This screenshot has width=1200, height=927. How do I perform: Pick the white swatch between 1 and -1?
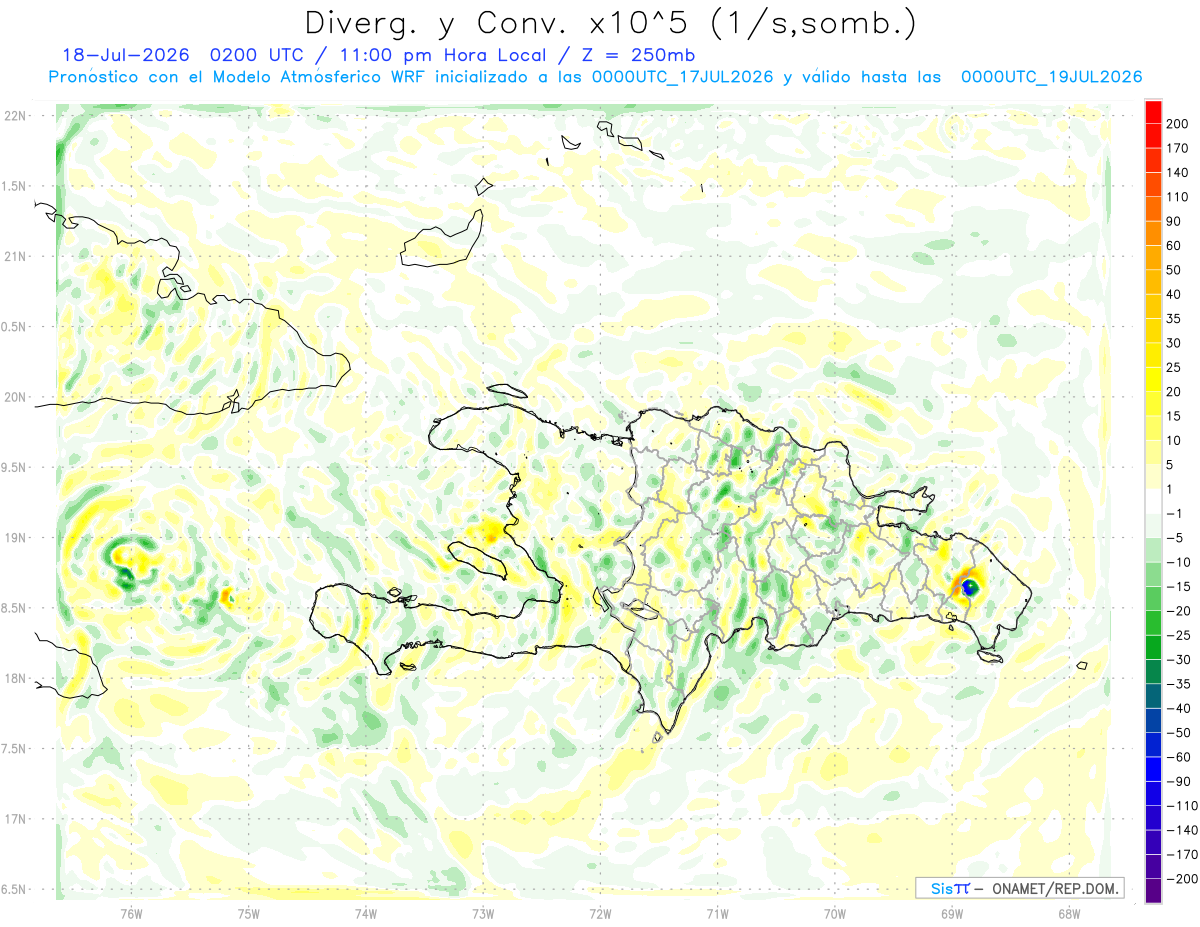pos(1153,501)
